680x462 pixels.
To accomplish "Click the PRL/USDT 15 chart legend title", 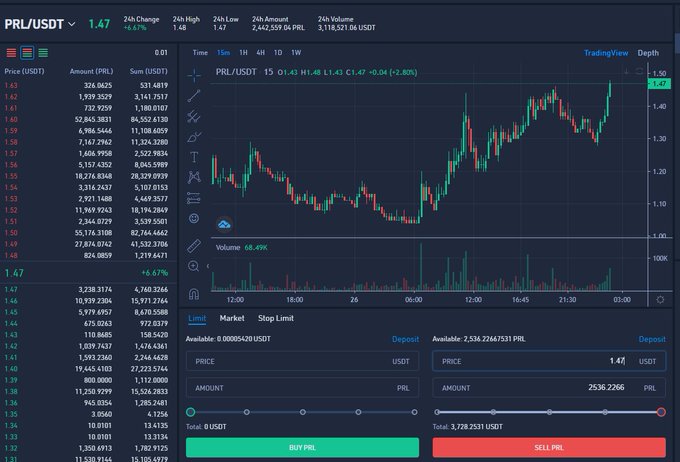I will [244, 72].
